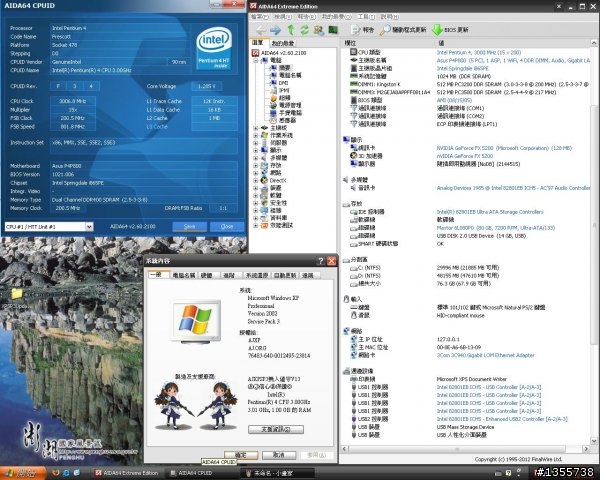This screenshot has width=600, height=480.
Task: Click the vertical scrollbar down arrow in AIDA64
Action: coord(594,441)
